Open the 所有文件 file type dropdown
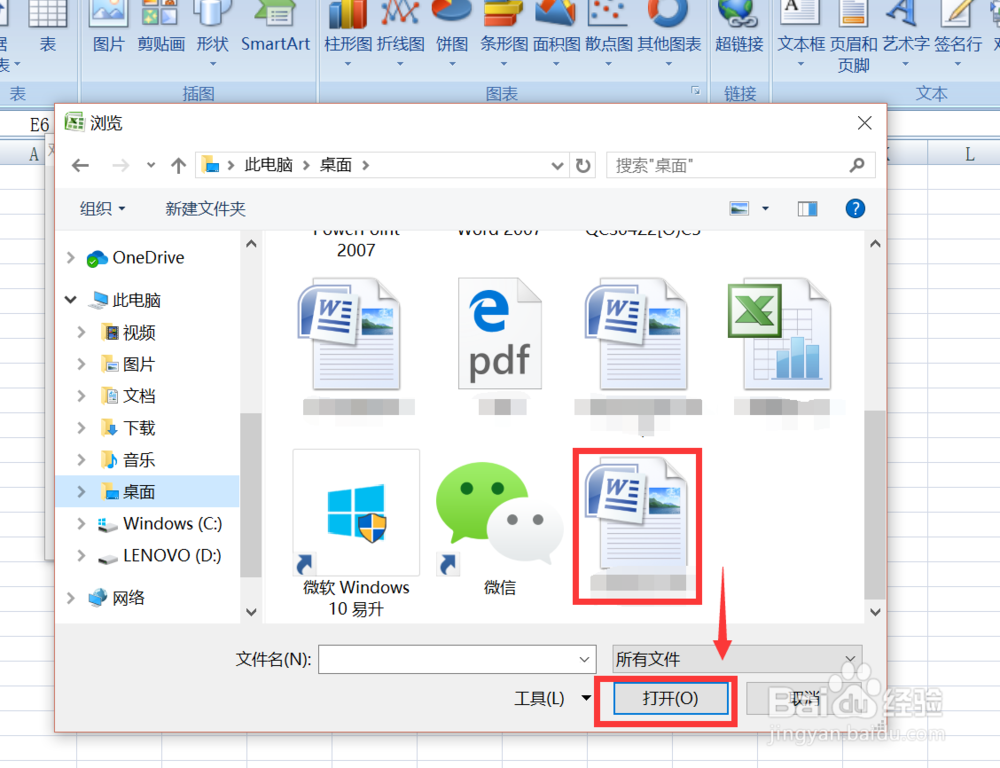This screenshot has width=1000, height=768. [737, 659]
